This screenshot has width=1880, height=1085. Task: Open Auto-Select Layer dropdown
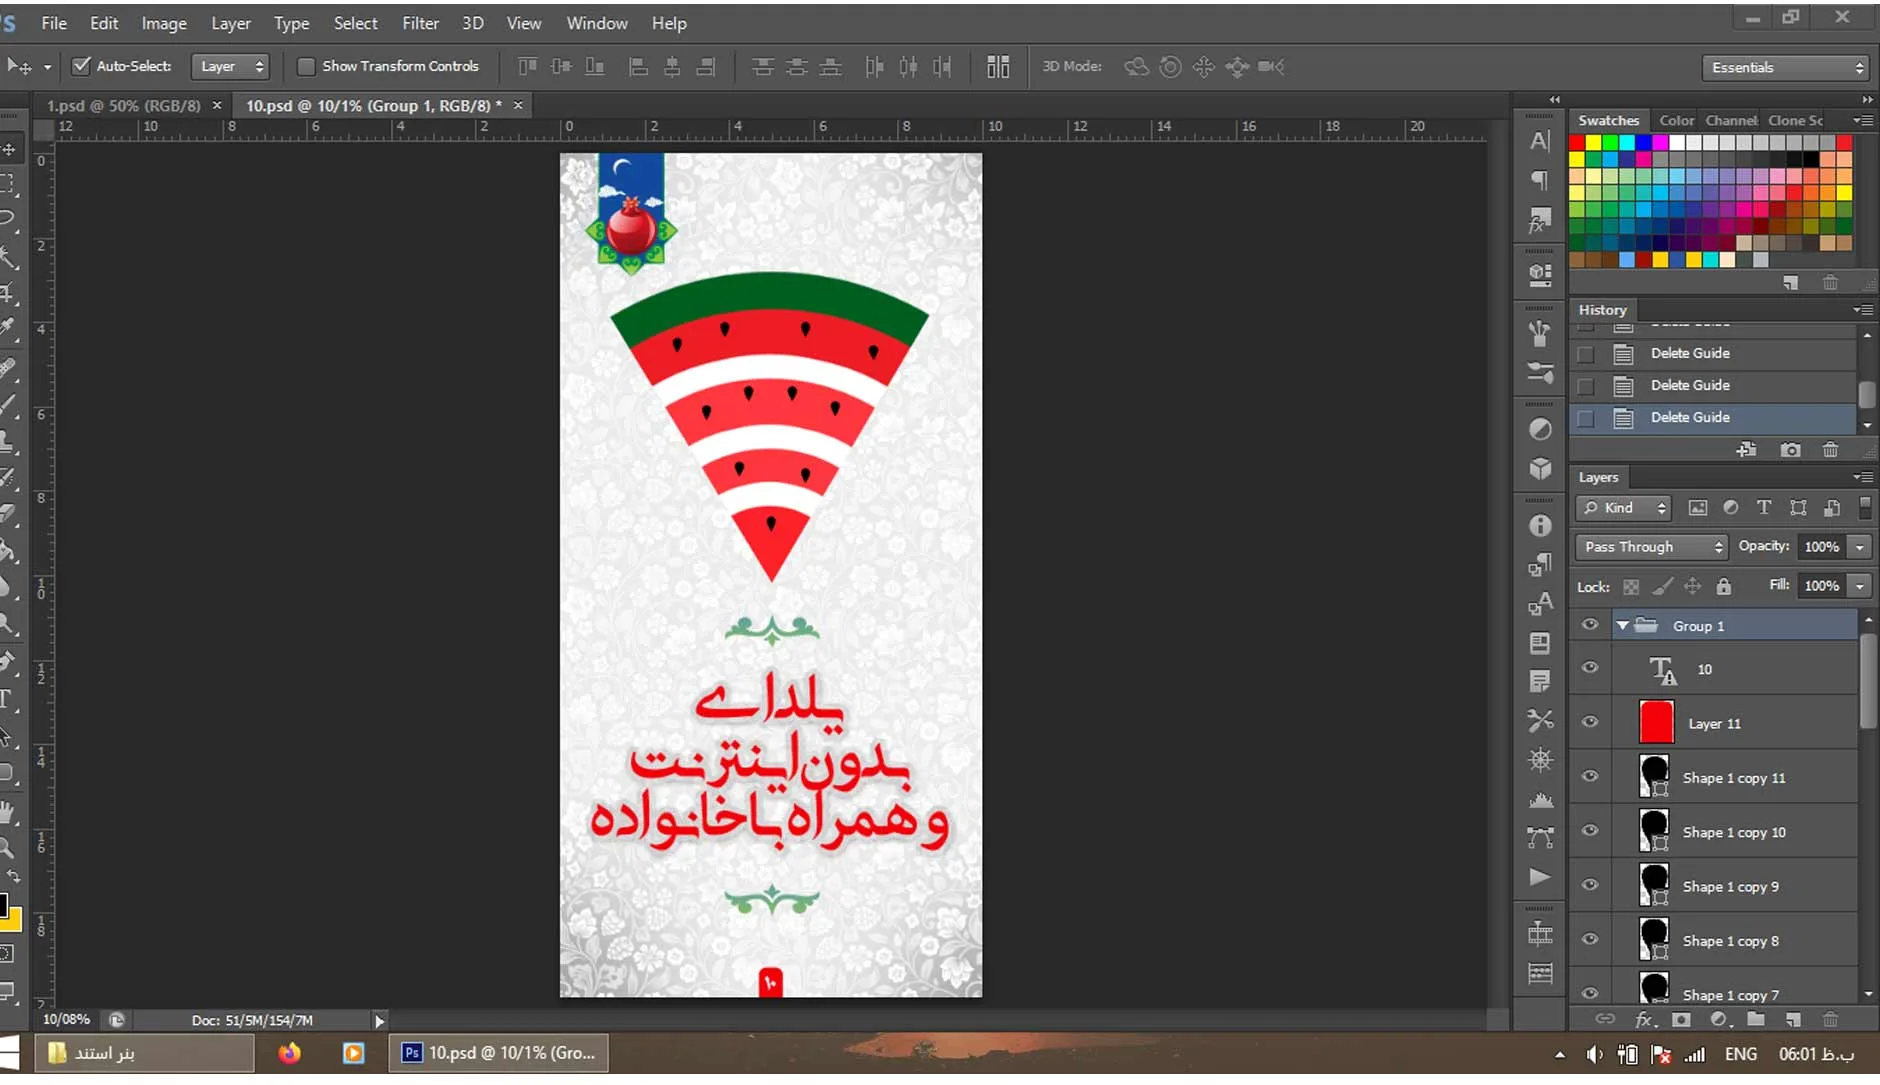230,66
